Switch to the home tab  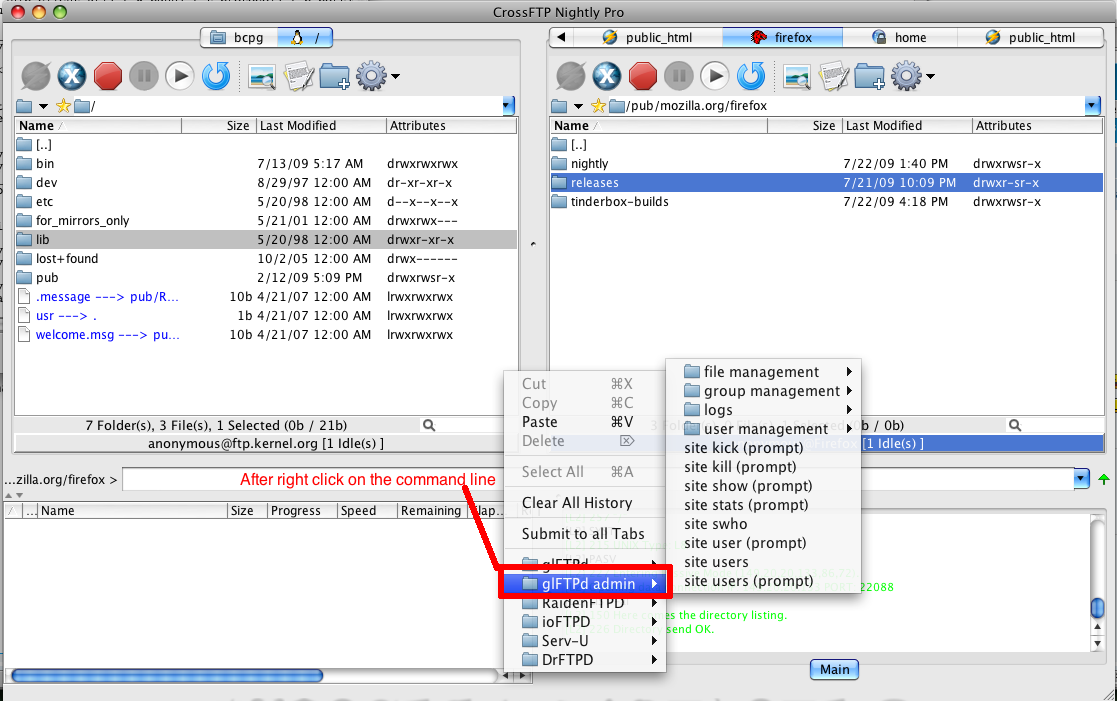pyautogui.click(x=900, y=38)
